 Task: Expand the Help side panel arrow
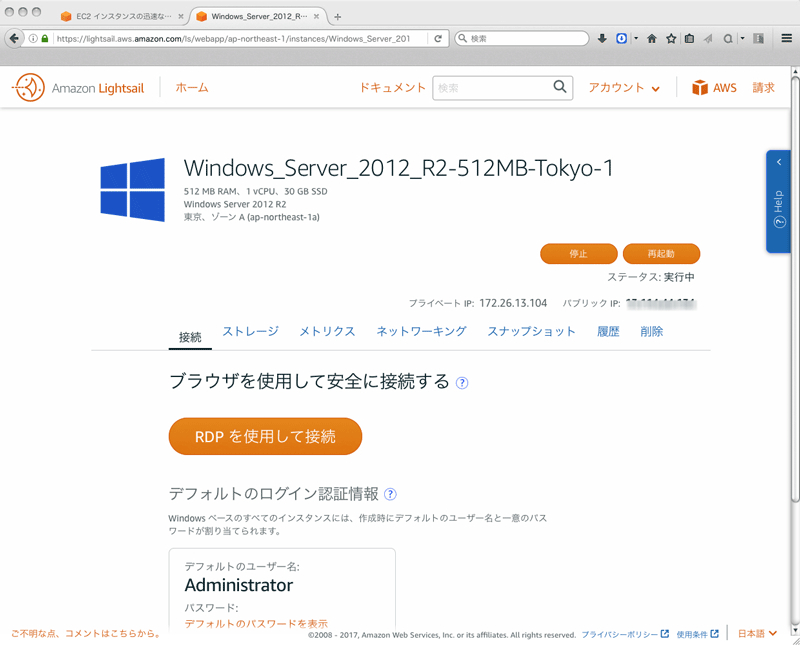779,162
